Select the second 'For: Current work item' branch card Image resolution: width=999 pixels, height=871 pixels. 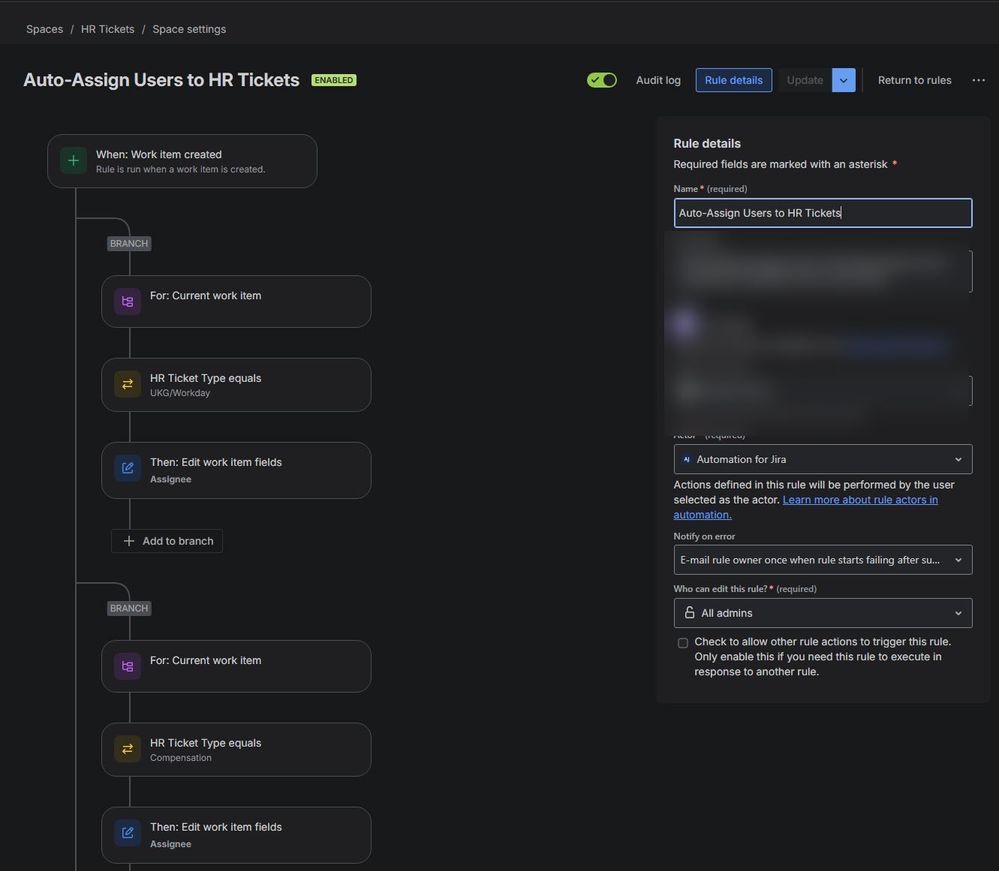[236, 666]
